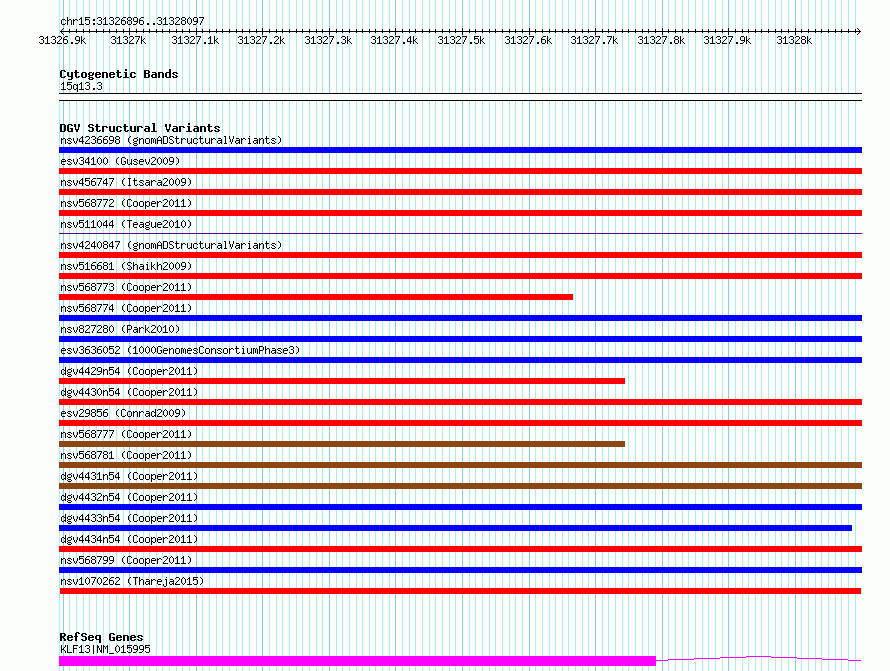Select the blue nsv568774 Cooper2011 bar
Viewport: 890px width, 671px height.
tap(460, 318)
